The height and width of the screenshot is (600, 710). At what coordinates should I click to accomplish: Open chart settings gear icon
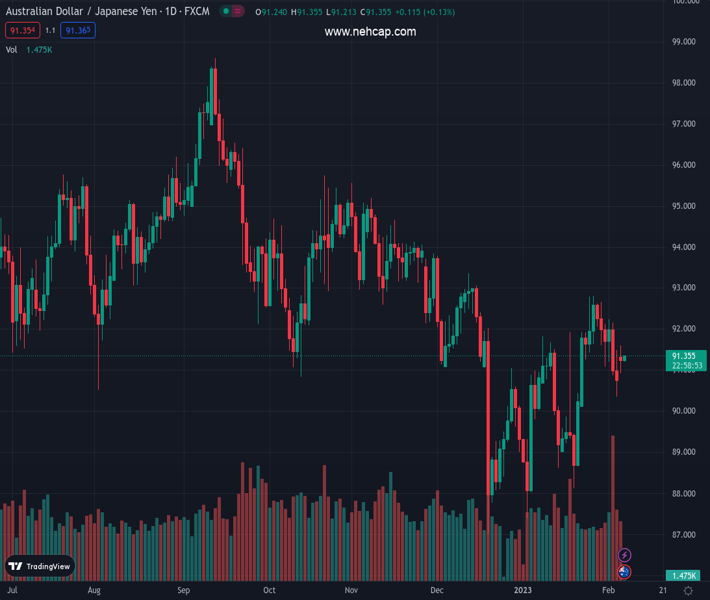click(x=688, y=591)
